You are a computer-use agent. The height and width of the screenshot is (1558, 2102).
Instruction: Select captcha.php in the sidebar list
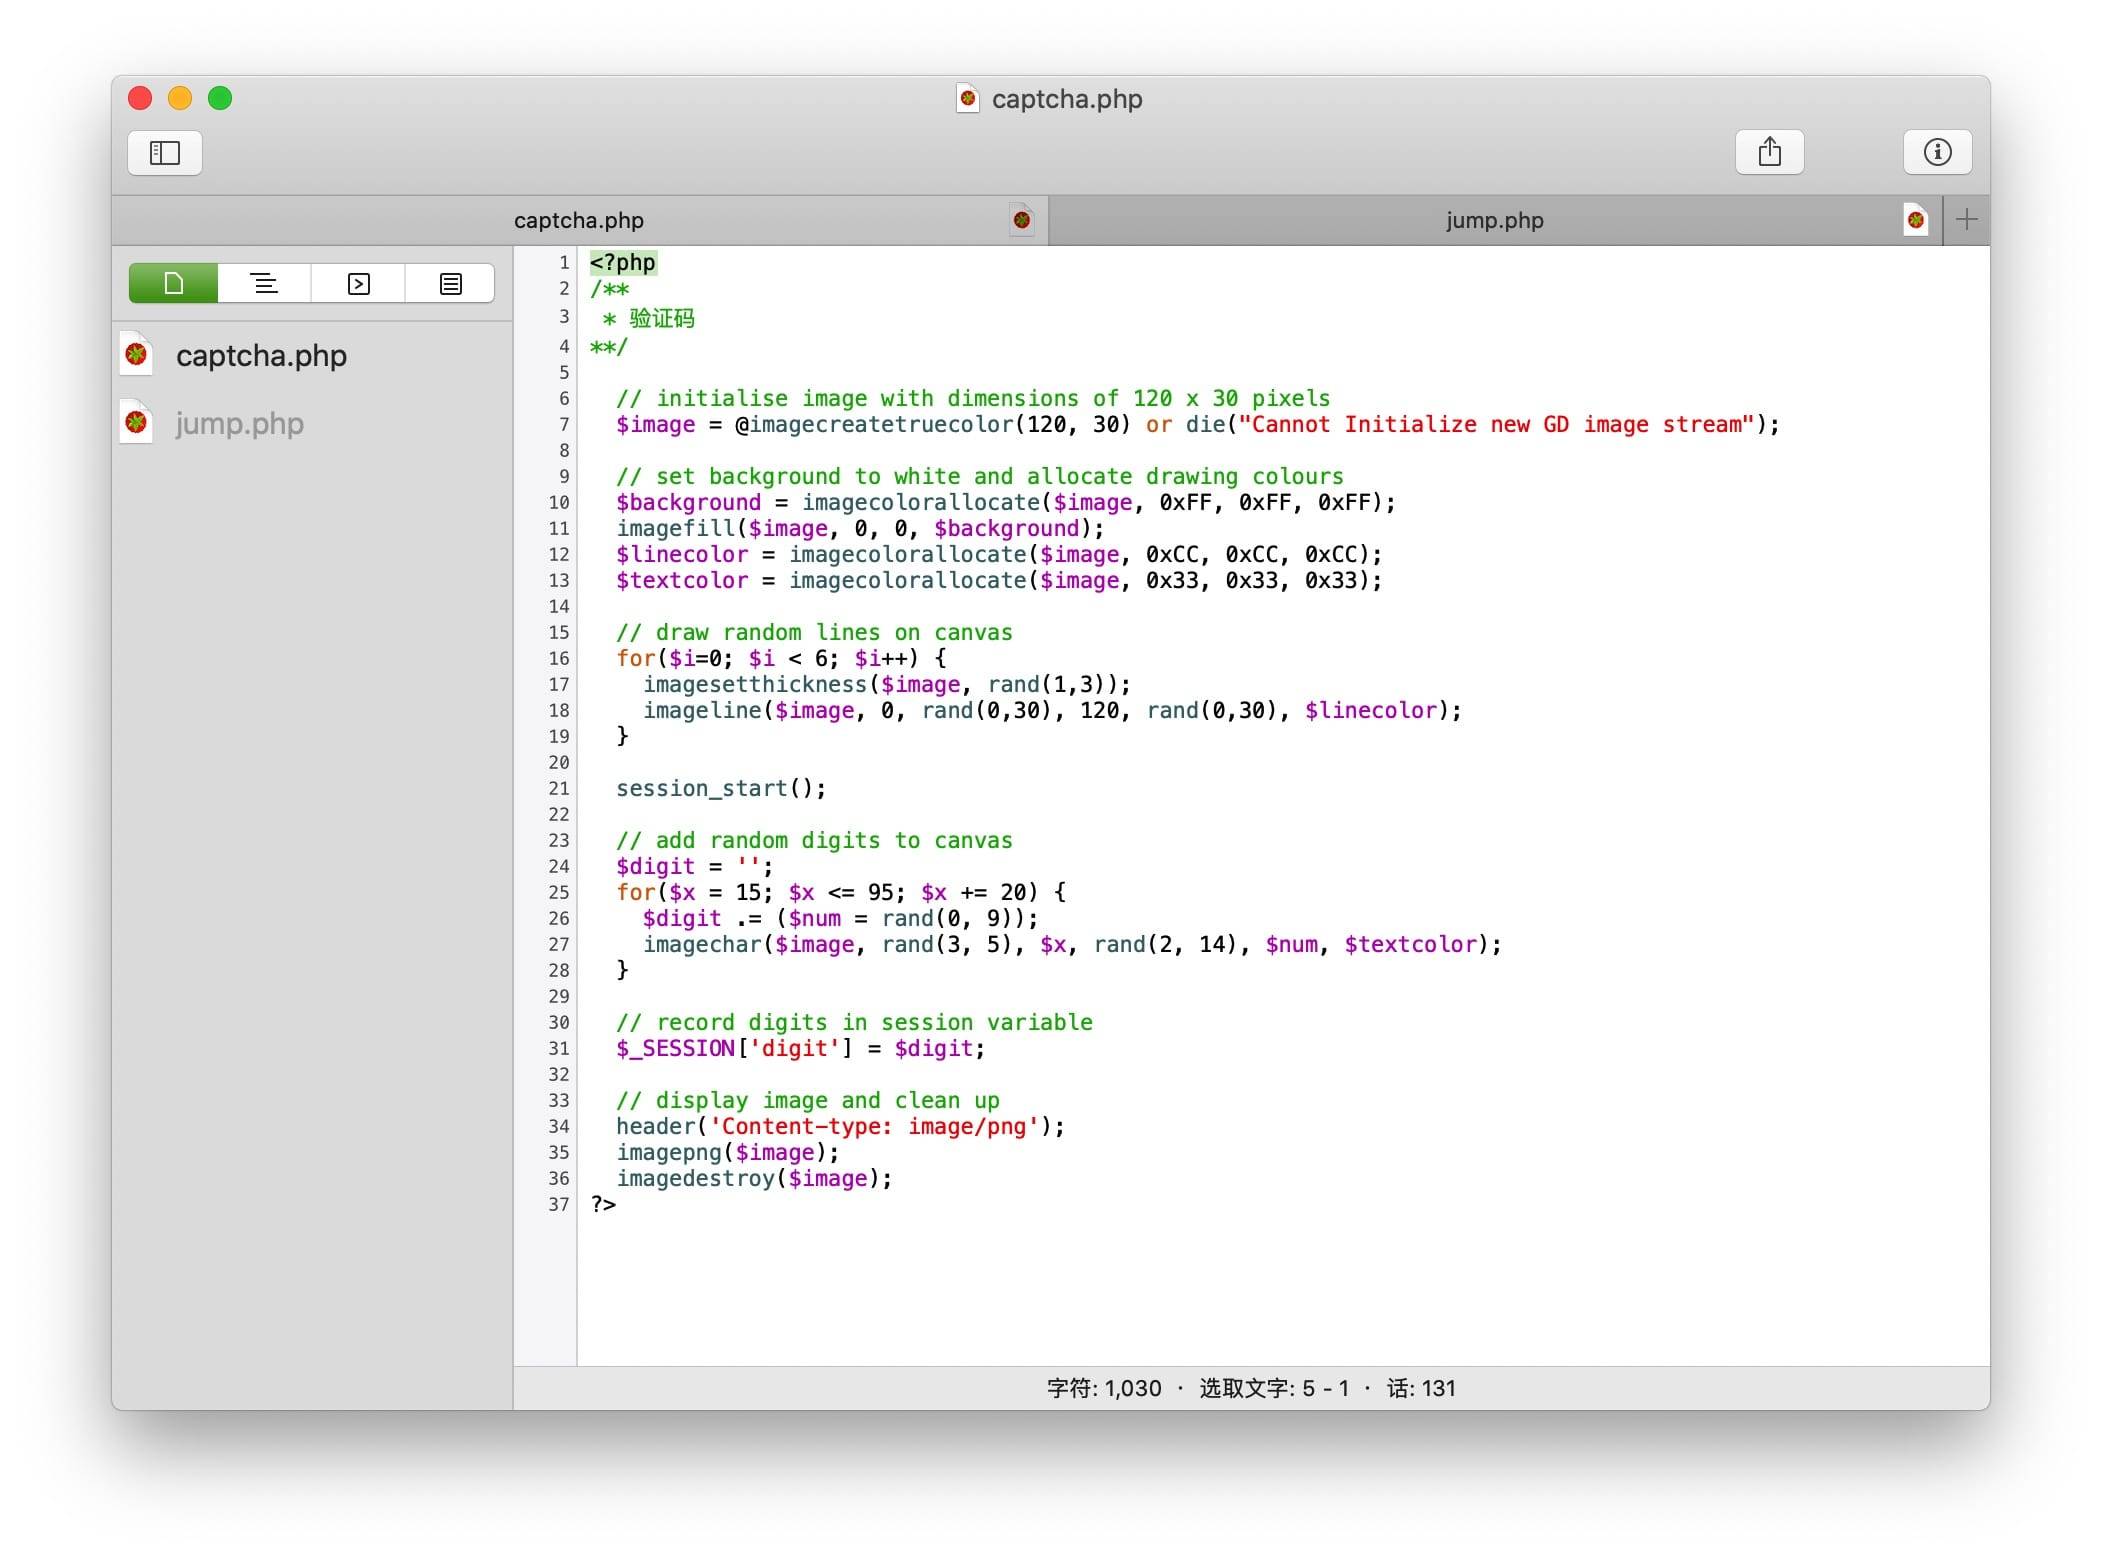[261, 356]
